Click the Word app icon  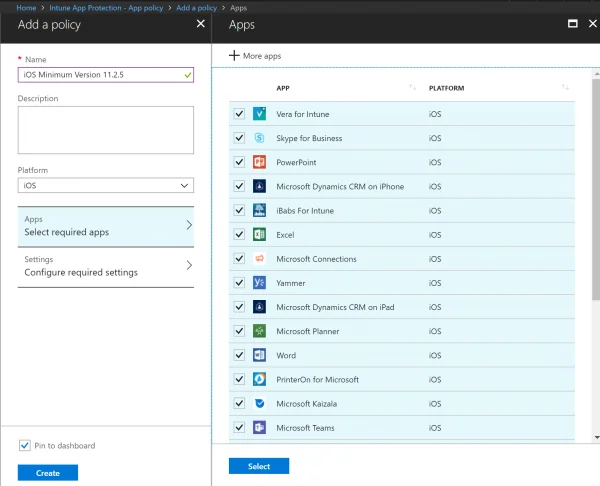[259, 355]
